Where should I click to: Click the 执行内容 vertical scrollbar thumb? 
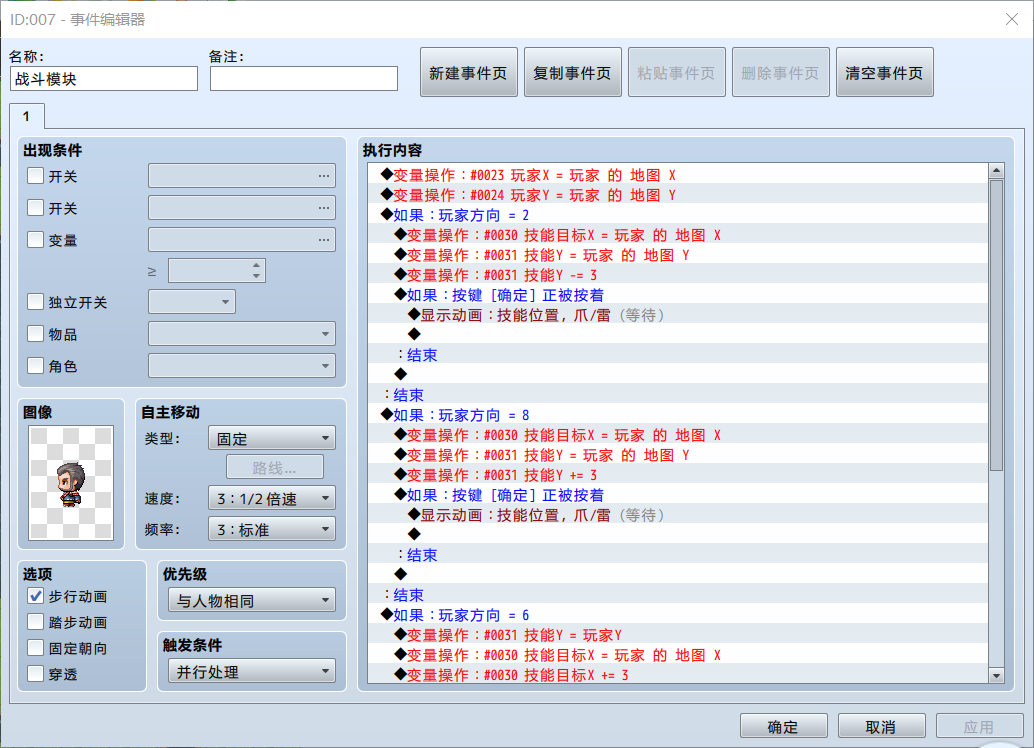point(996,325)
